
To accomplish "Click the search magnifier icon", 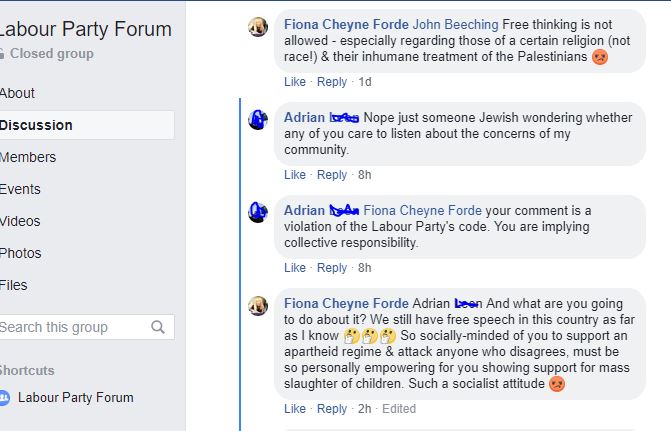I will click(158, 327).
